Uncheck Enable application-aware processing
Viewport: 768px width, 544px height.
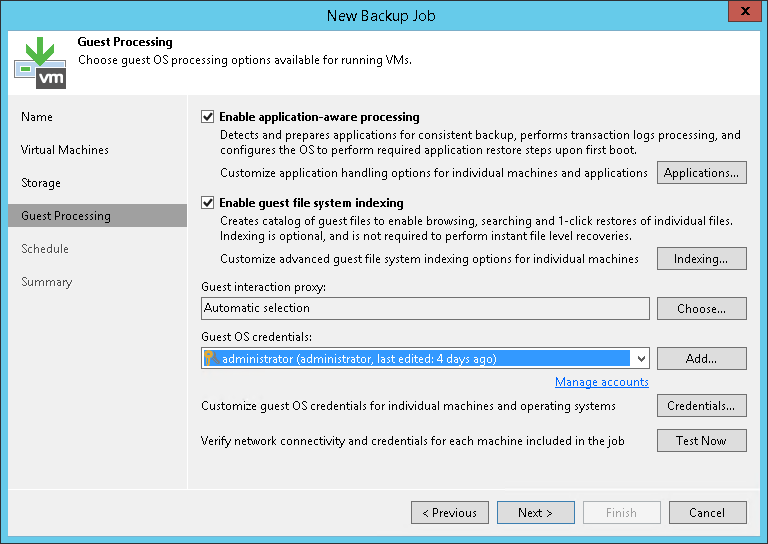point(208,117)
